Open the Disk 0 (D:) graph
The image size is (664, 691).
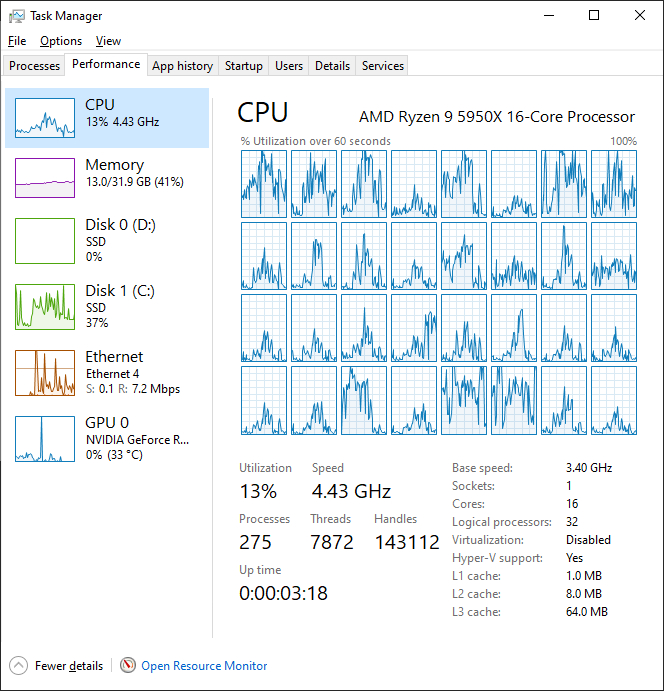point(45,241)
